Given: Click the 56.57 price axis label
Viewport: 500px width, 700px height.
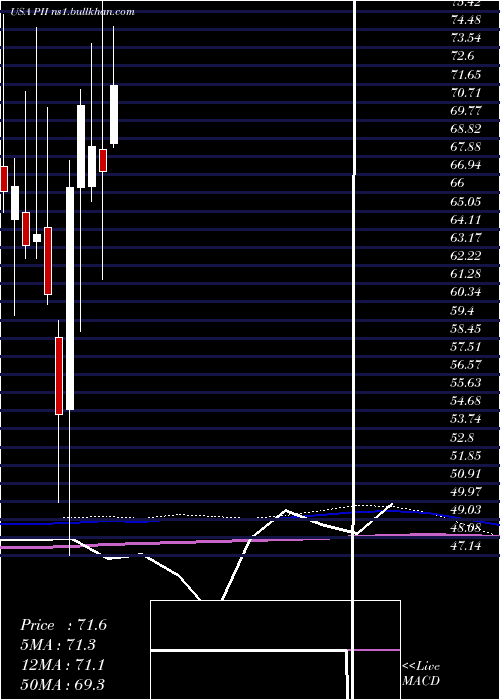Looking at the screenshot, I should [x=466, y=364].
